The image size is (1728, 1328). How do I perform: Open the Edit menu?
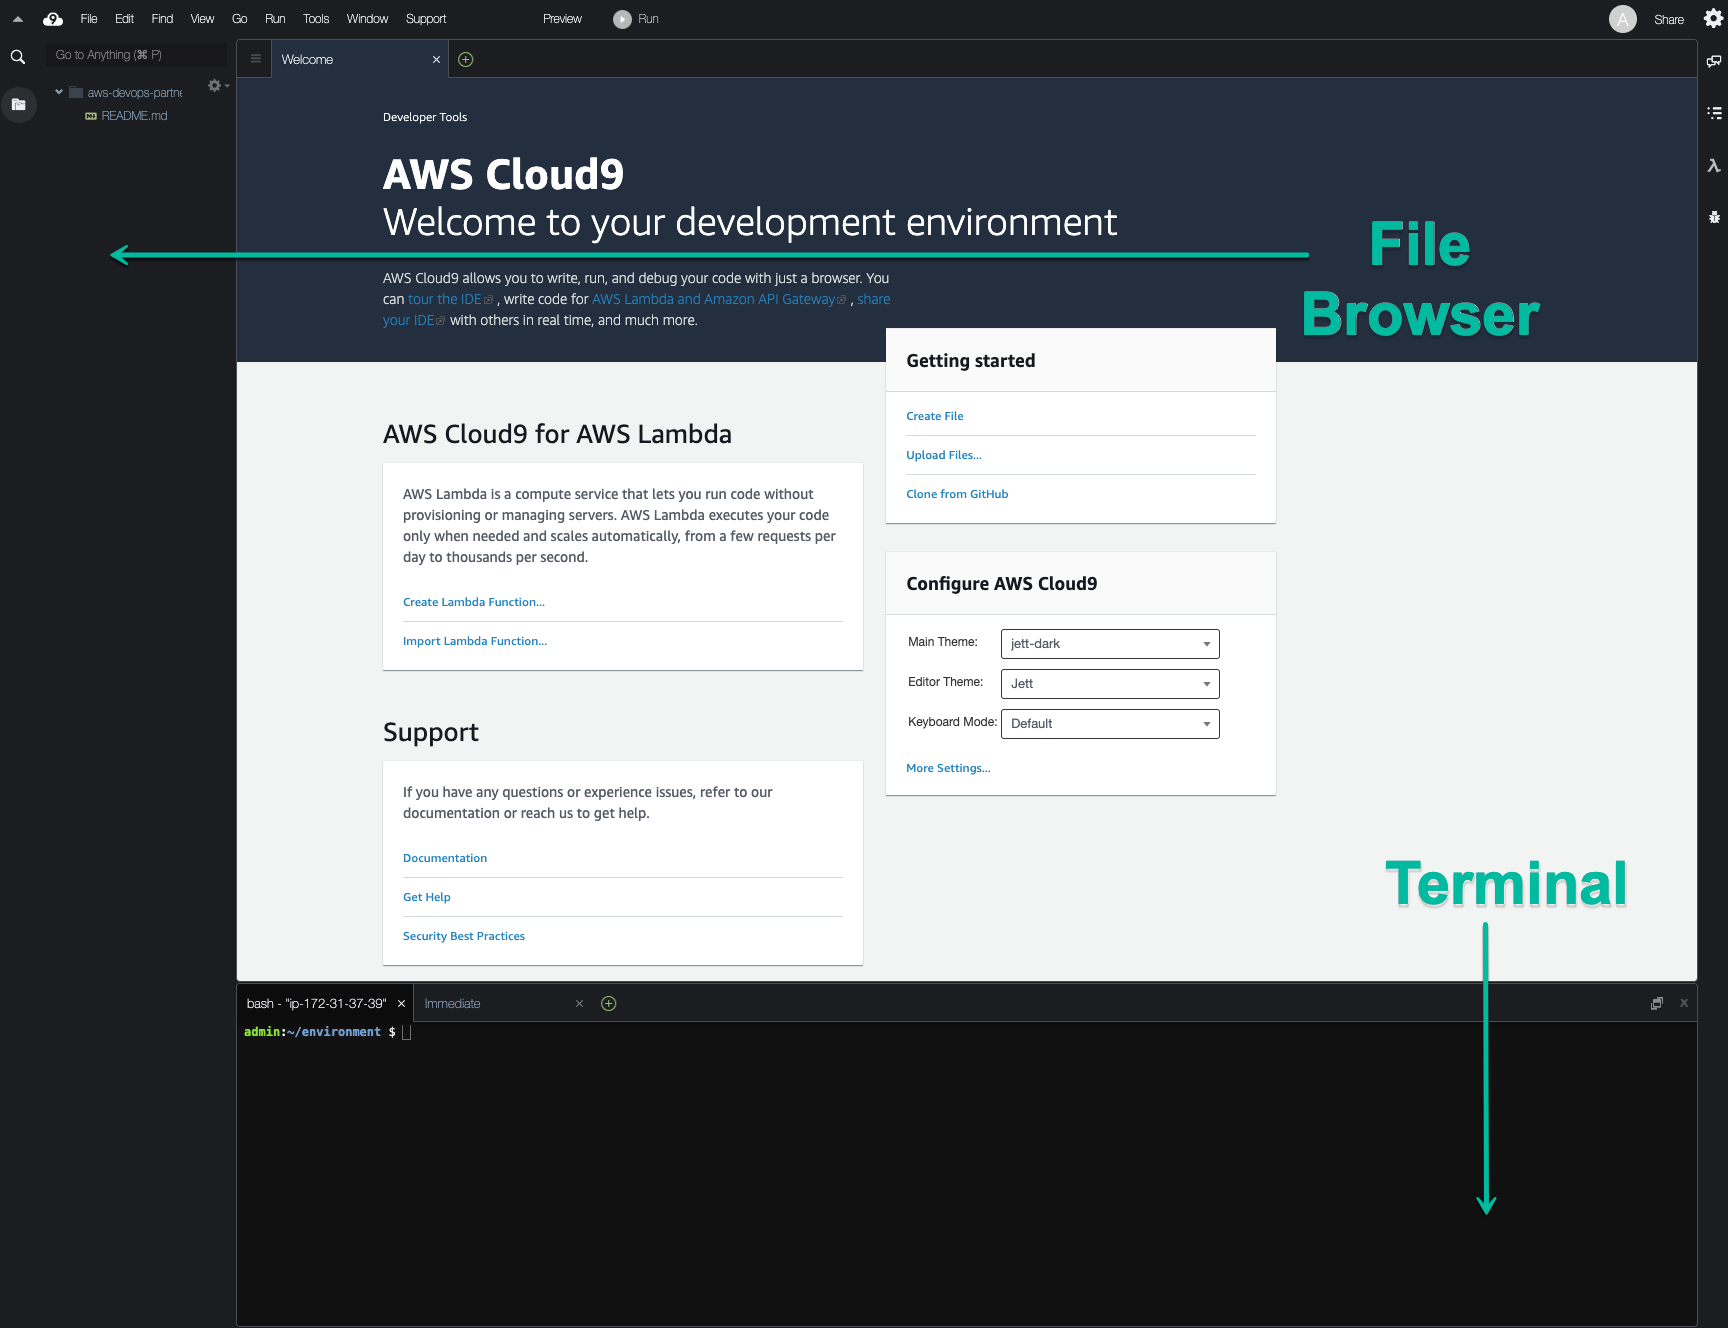click(x=124, y=19)
